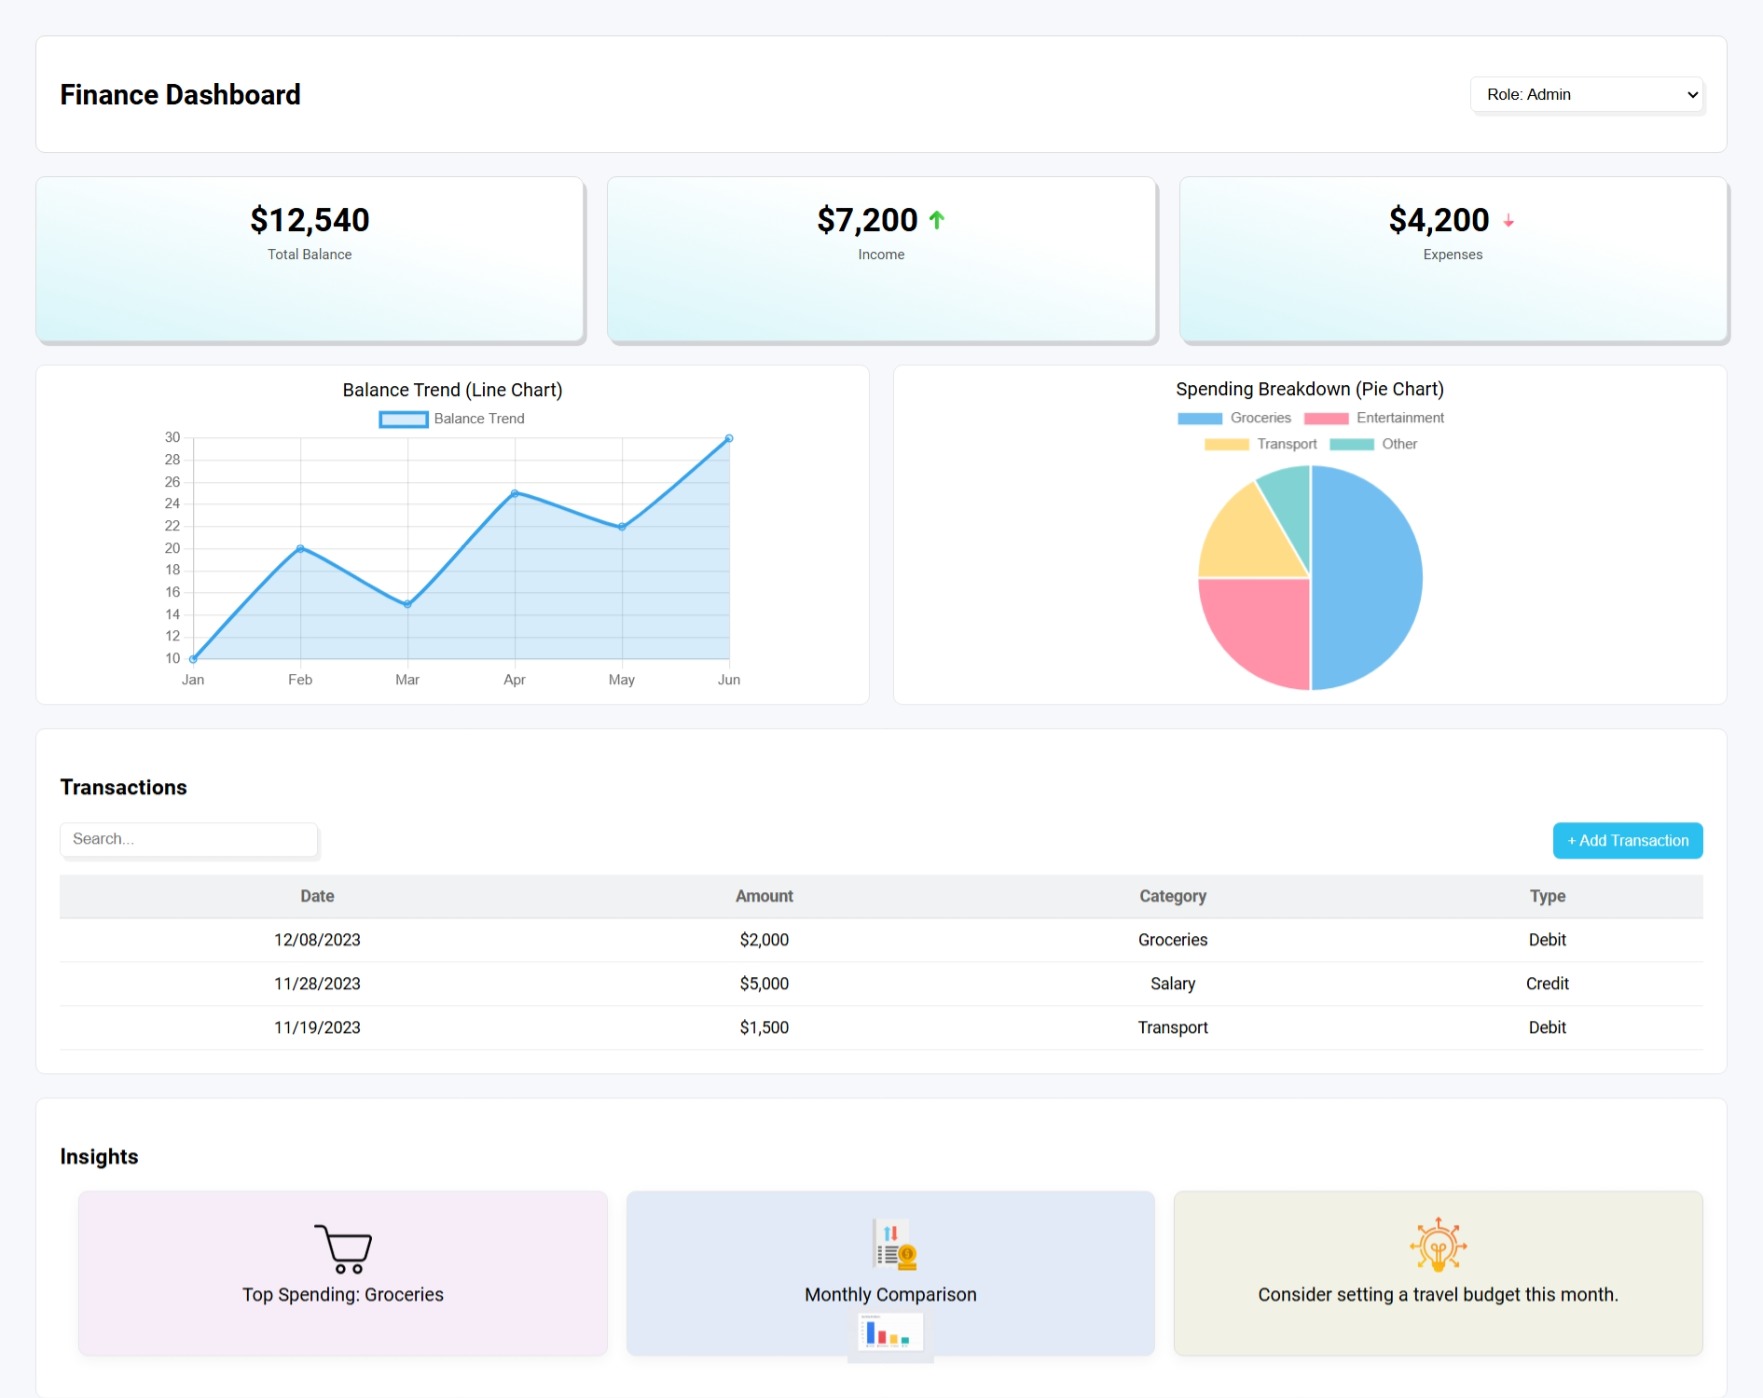Open the Top Spending: Groceries insight card
The image size is (1763, 1398).
[343, 1273]
